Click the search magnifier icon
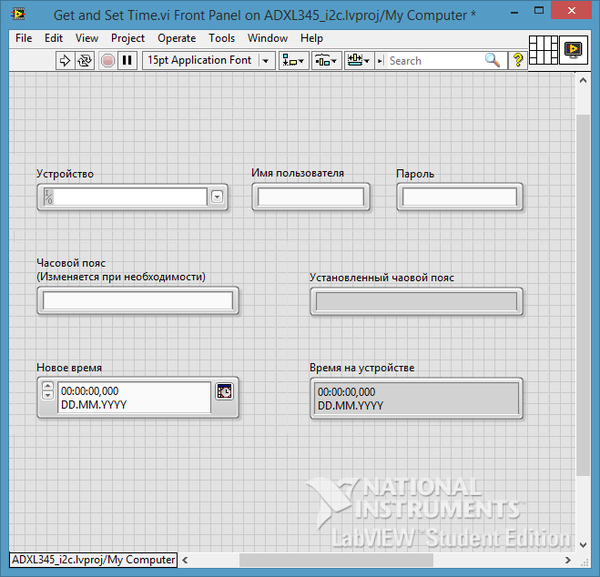The image size is (600, 577). pos(492,60)
